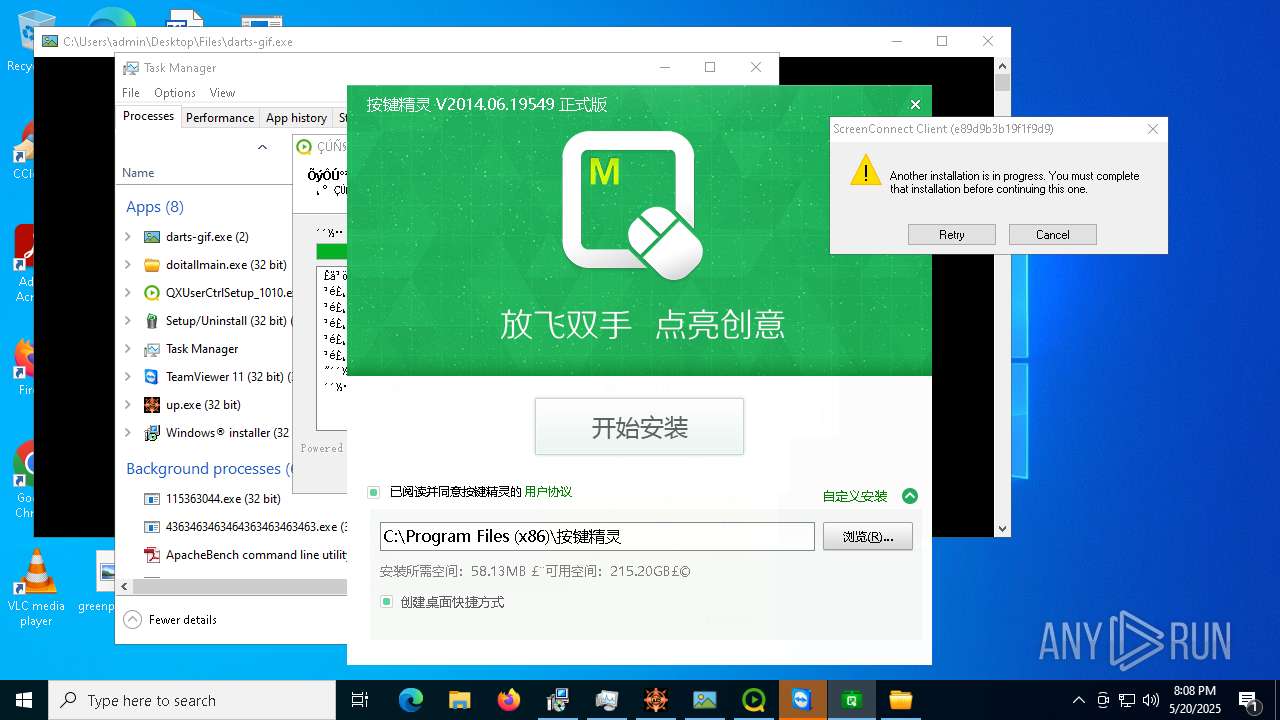The width and height of the screenshot is (1280, 720).
Task: Expand the TeamViewer 11 process row
Action: click(128, 377)
